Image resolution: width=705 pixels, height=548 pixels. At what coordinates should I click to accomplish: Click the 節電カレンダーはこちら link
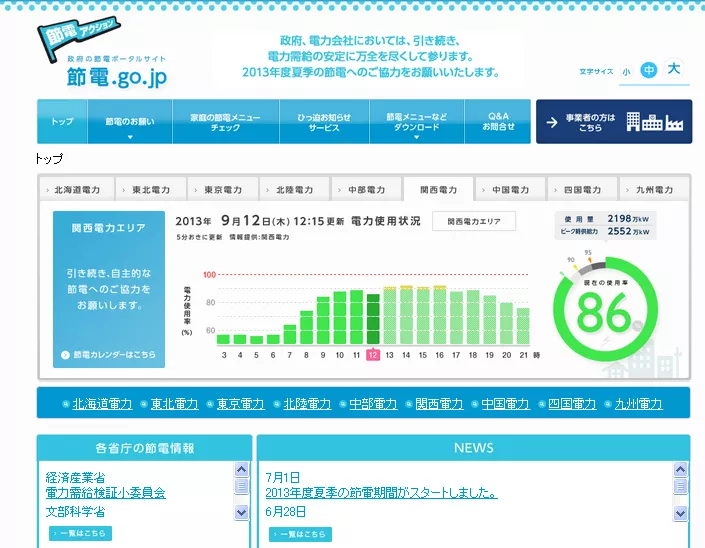[x=114, y=355]
